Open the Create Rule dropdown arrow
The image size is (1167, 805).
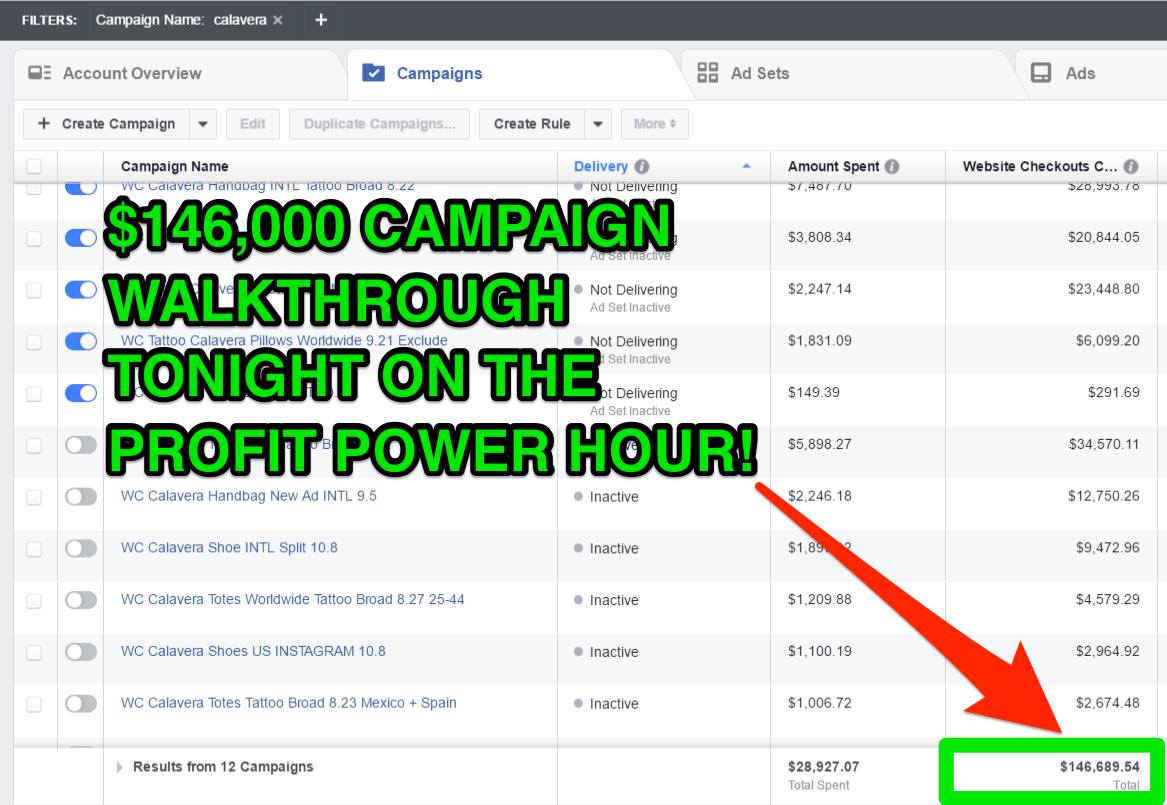[x=597, y=124]
